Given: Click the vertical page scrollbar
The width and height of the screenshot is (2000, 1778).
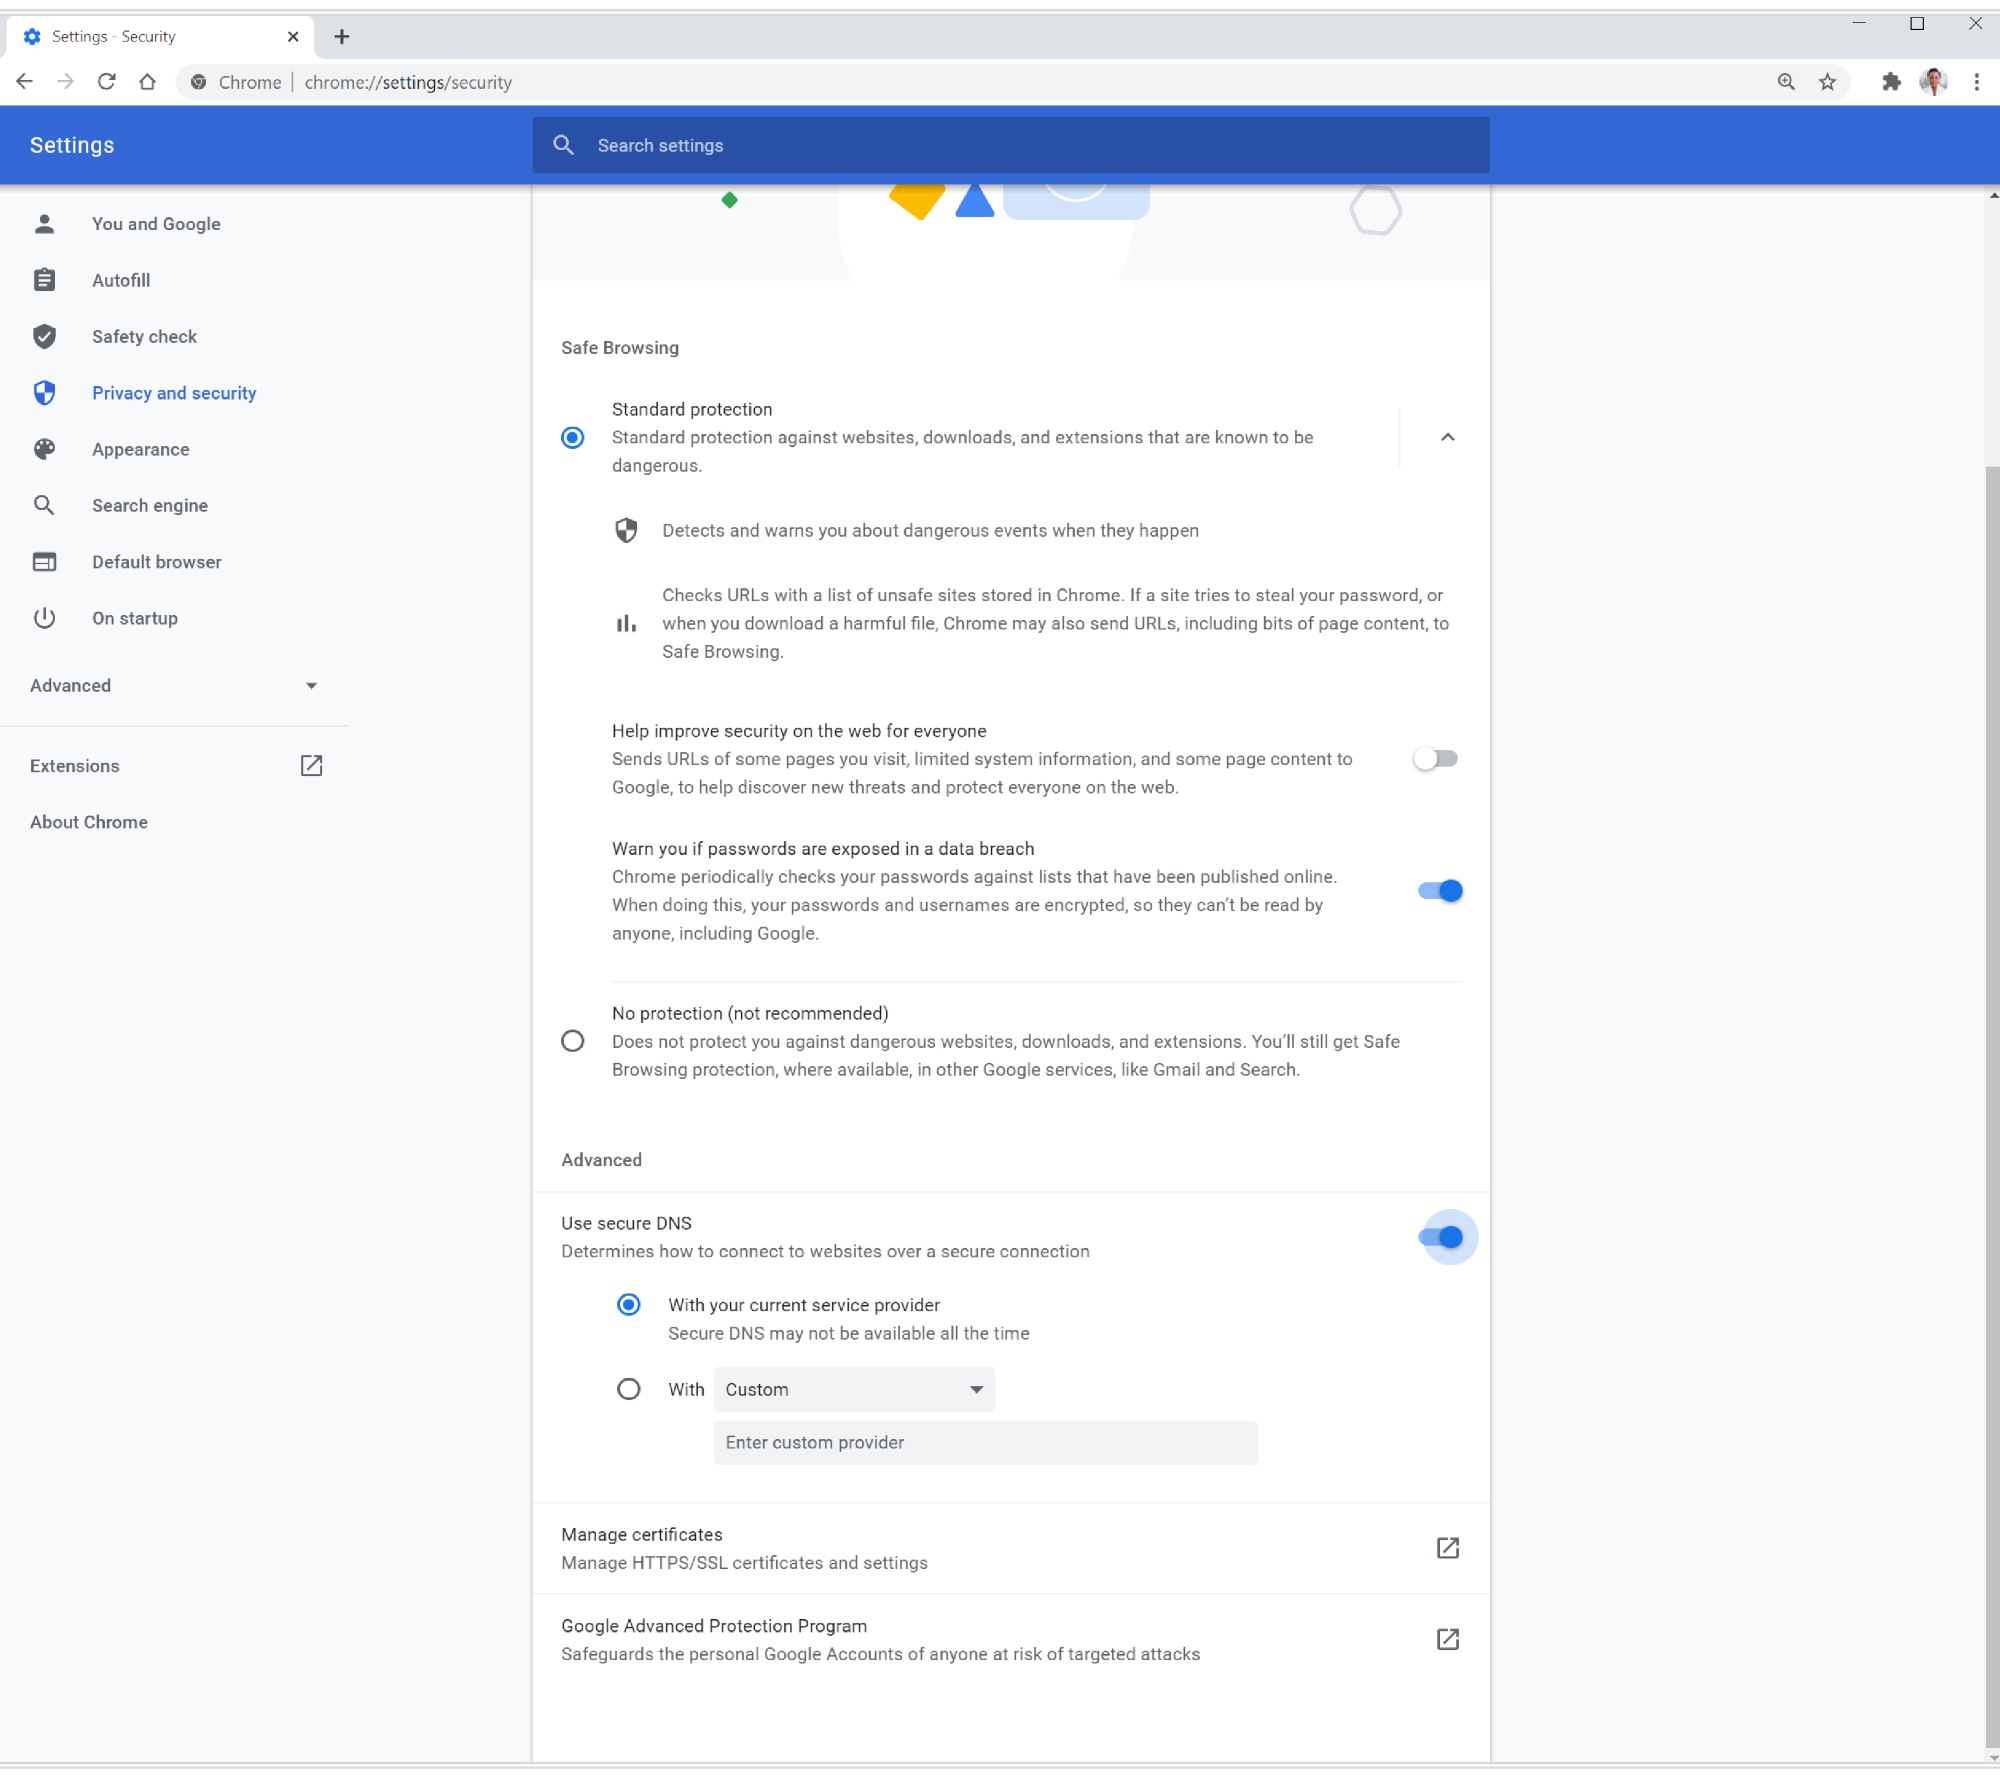Looking at the screenshot, I should tap(1992, 1100).
